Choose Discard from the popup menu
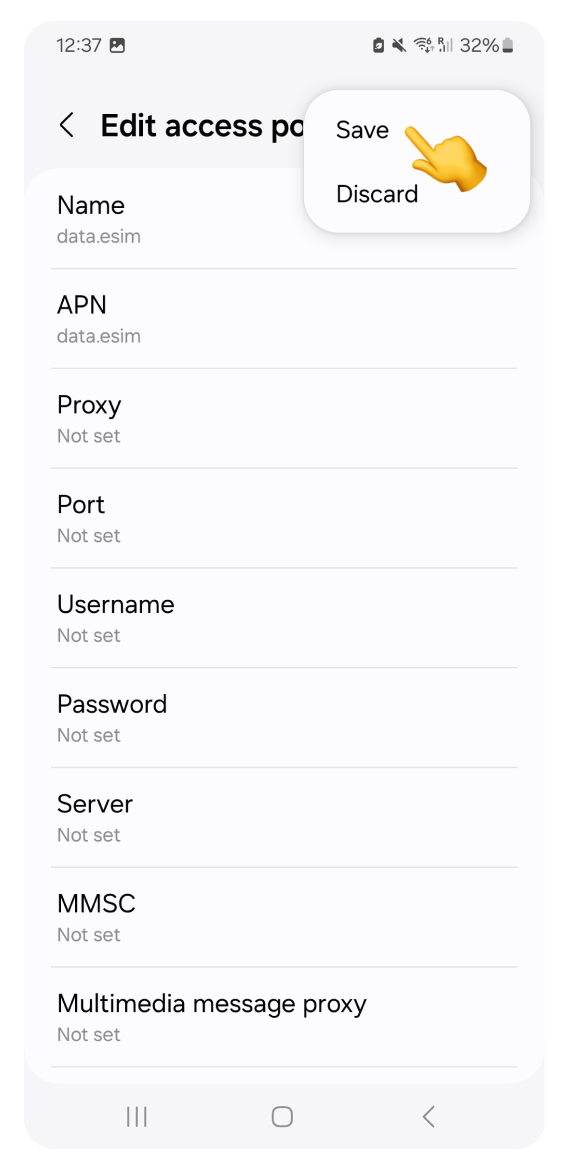570x1170 pixels. (x=377, y=194)
